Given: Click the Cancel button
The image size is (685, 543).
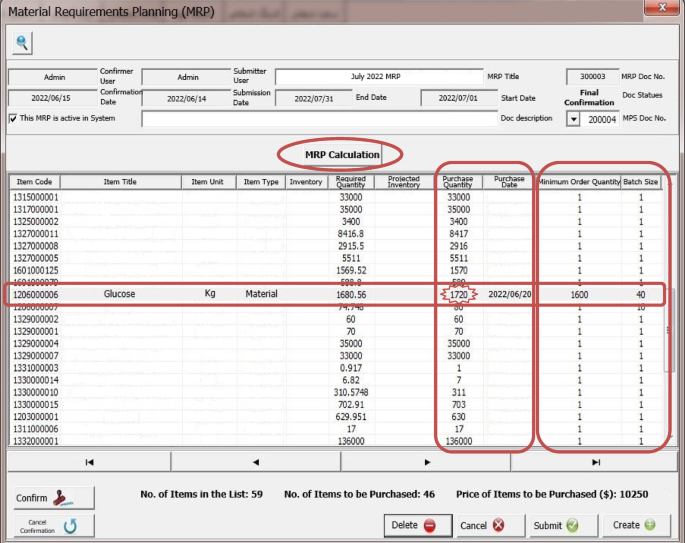Looking at the screenshot, I should coord(482,525).
